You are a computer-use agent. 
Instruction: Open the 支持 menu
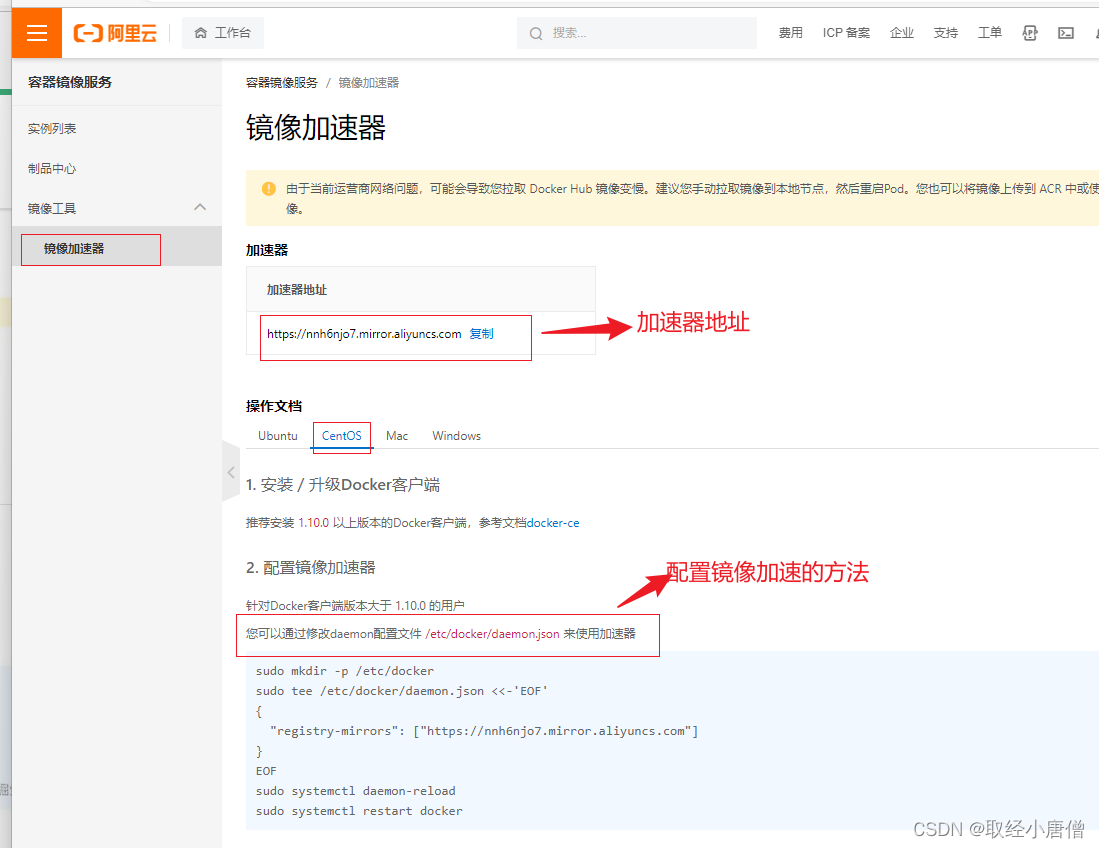pyautogui.click(x=946, y=33)
